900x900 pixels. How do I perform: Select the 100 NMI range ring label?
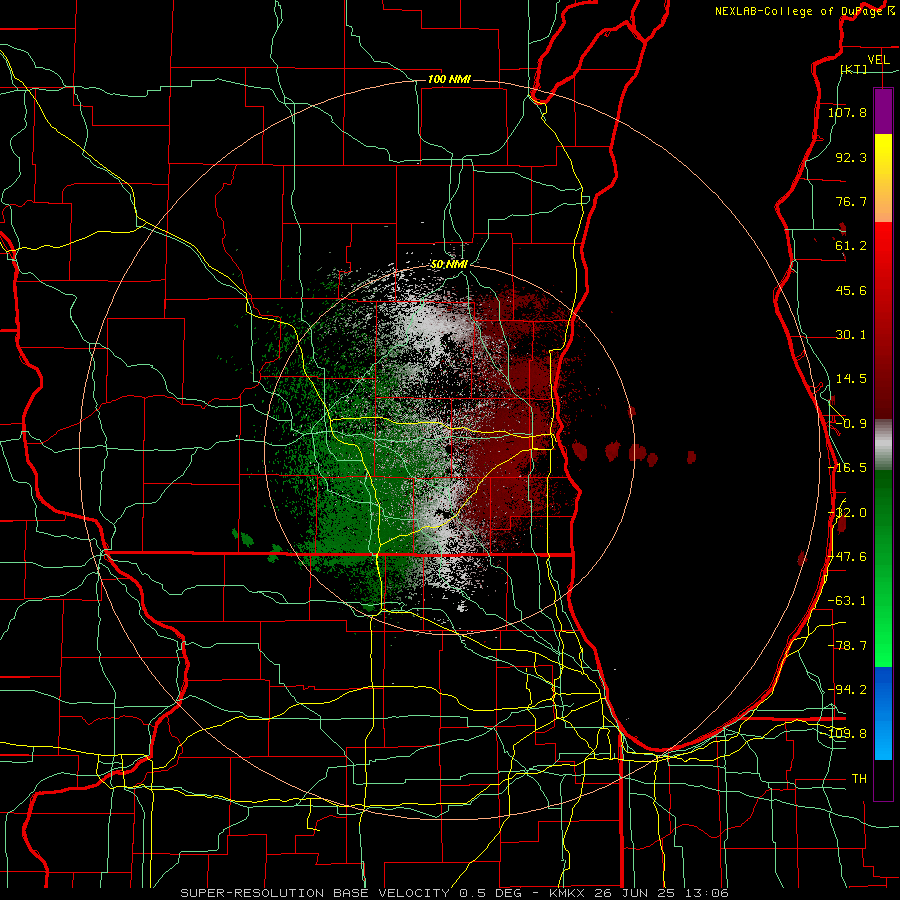click(x=449, y=79)
